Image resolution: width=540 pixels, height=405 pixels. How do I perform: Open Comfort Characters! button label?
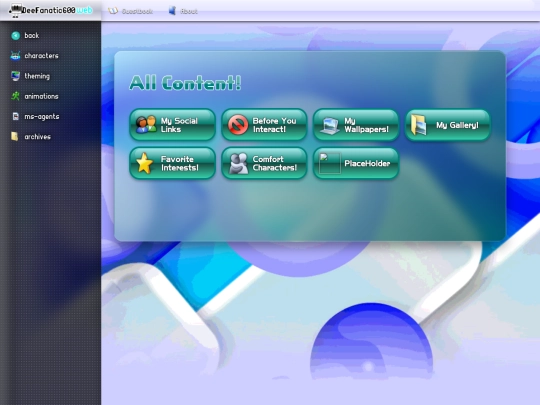coord(275,163)
